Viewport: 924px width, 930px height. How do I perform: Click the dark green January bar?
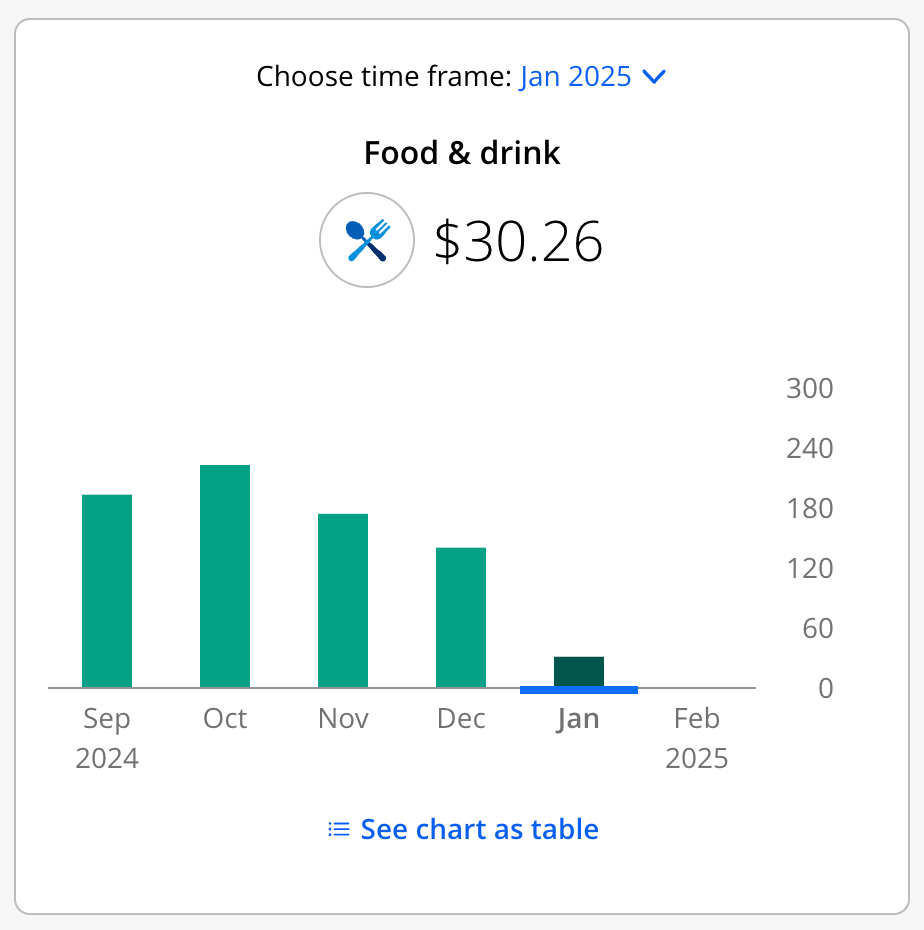tap(579, 670)
